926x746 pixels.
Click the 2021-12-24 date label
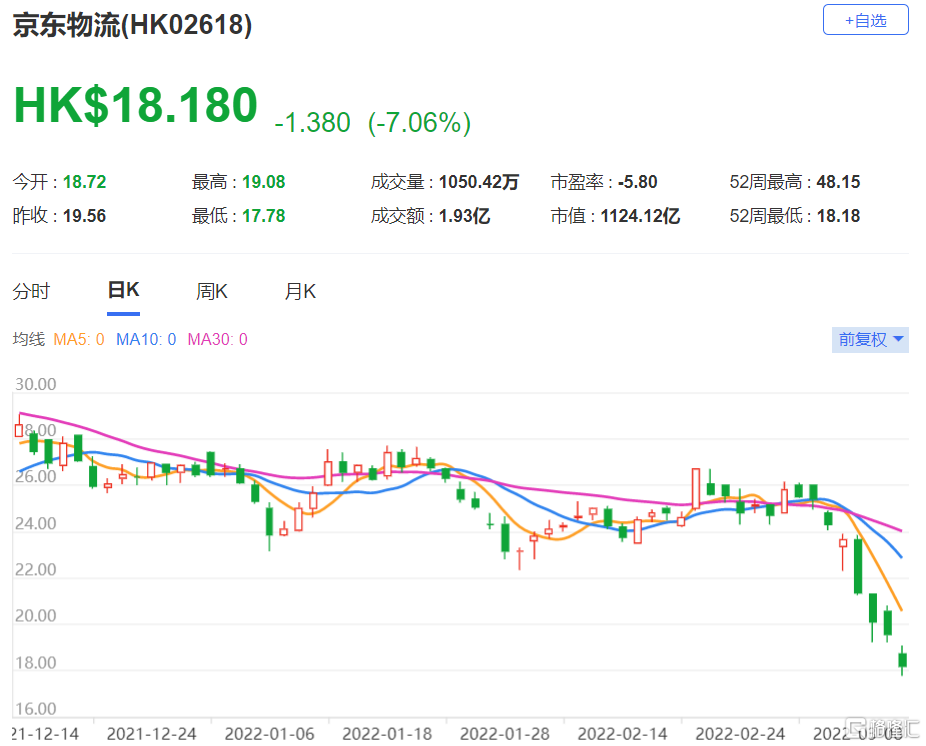click(152, 734)
